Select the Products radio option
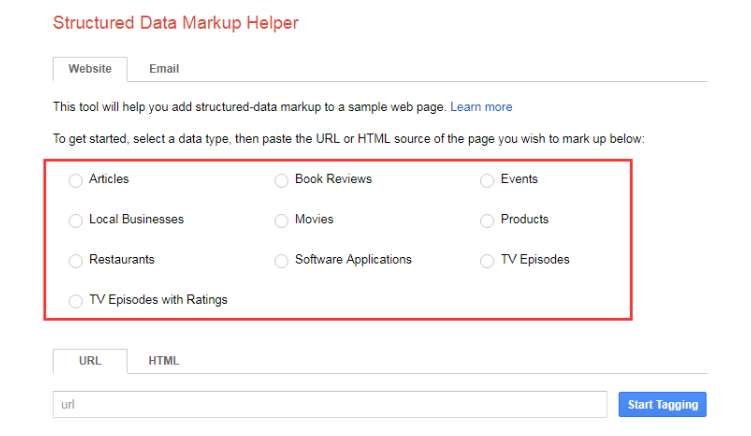 (487, 221)
